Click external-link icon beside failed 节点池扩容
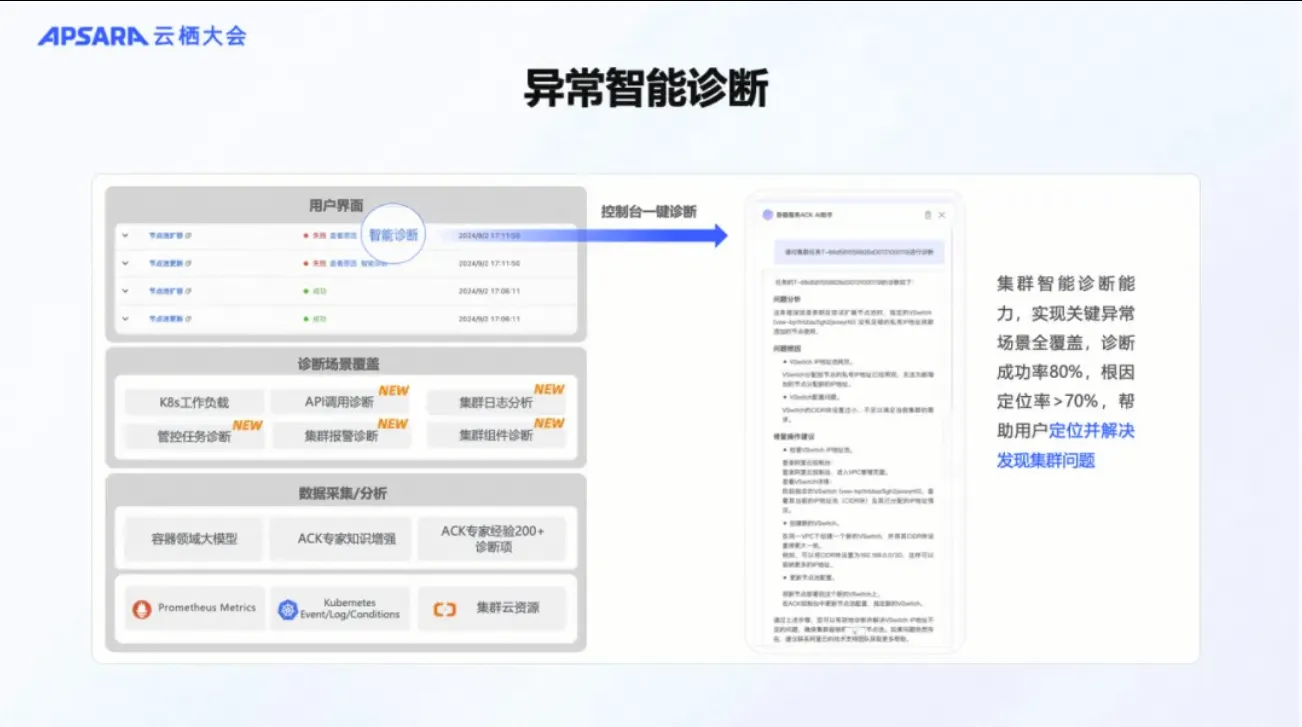The width and height of the screenshot is (1302, 727). pyautogui.click(x=188, y=236)
